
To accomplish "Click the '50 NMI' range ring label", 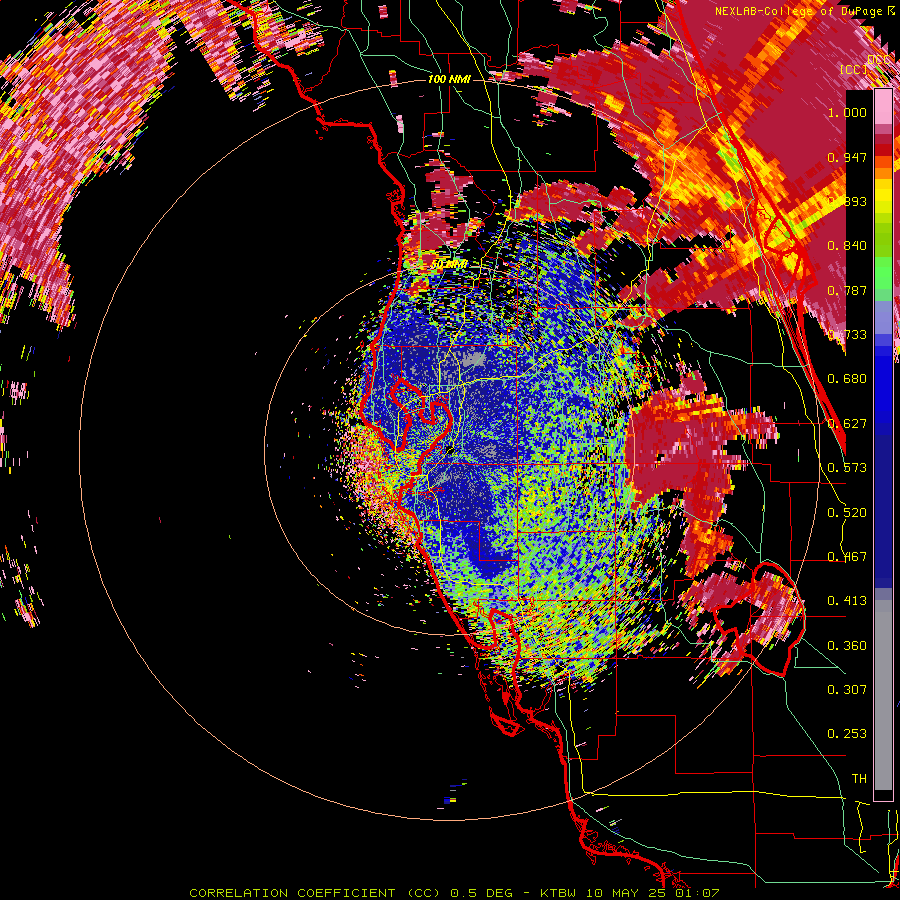I will (x=449, y=265).
